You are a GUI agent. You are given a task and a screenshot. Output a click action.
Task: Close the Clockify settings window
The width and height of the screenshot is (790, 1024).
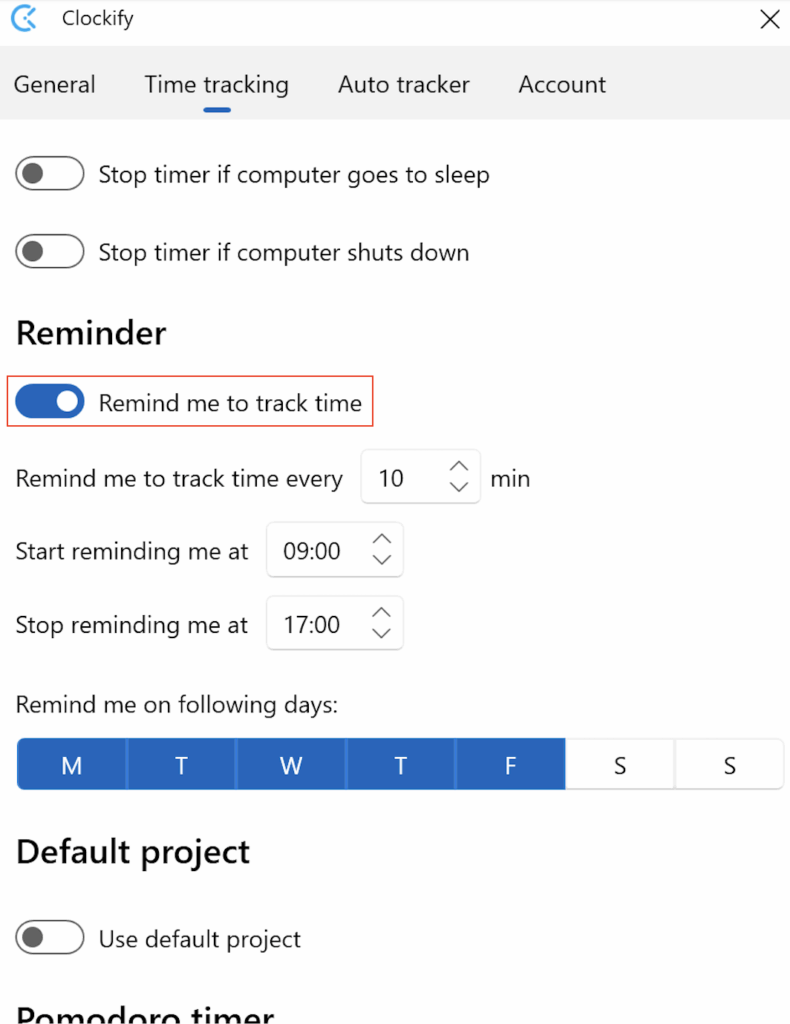(x=769, y=19)
